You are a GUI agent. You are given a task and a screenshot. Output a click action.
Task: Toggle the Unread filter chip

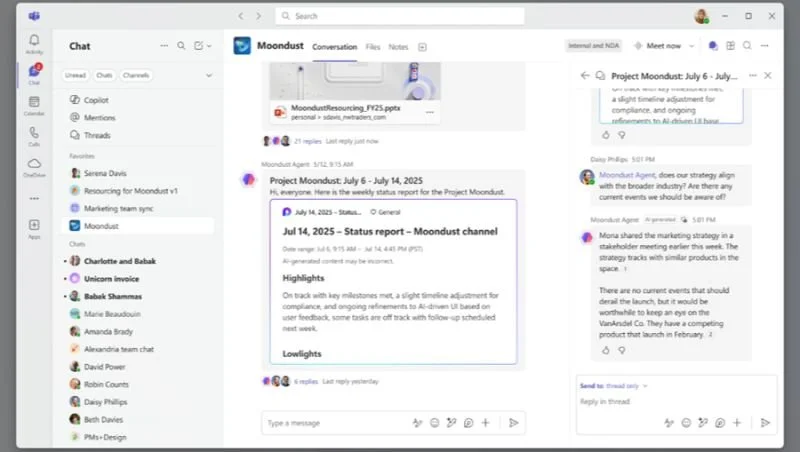(x=76, y=76)
